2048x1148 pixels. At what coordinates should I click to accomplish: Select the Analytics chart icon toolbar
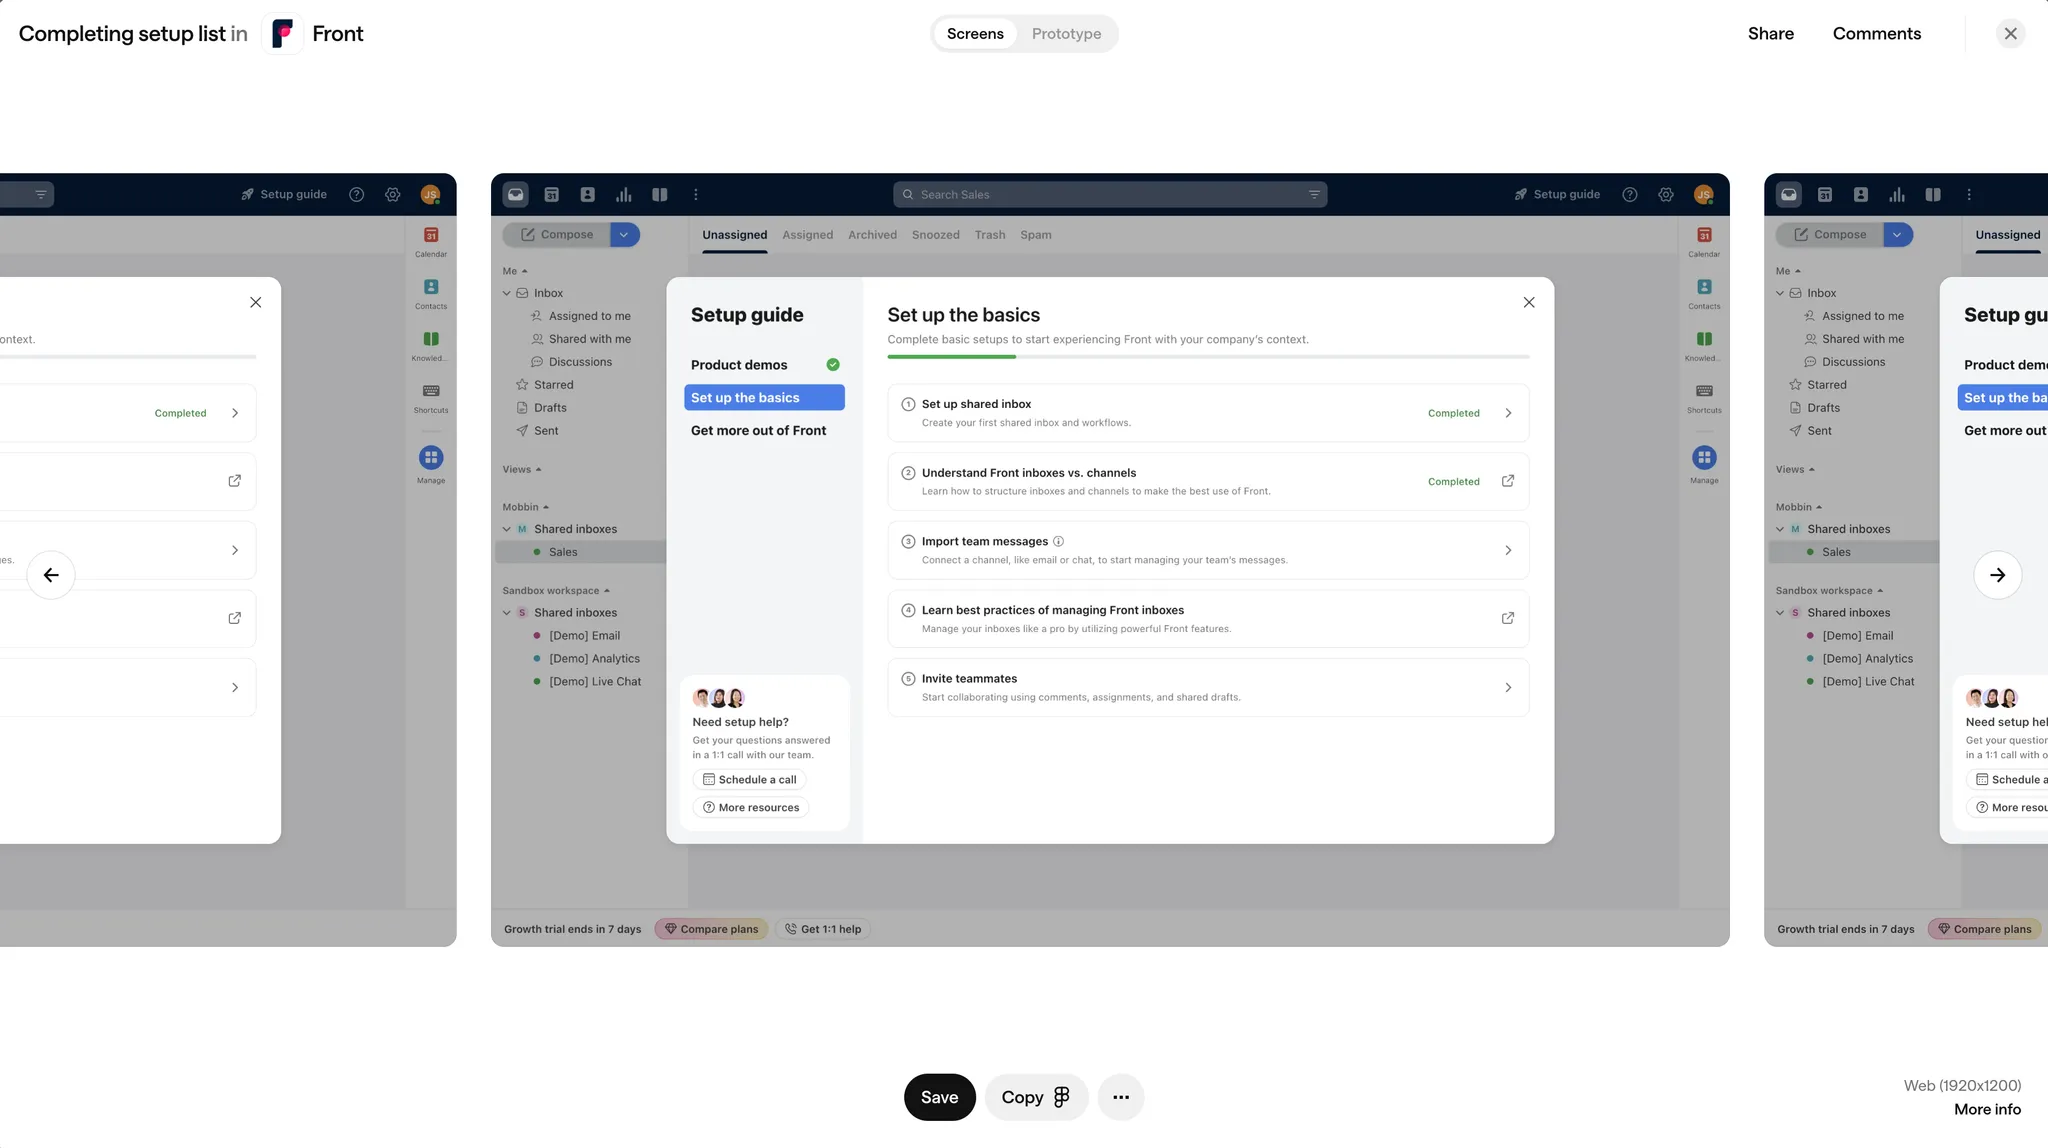[x=625, y=194]
